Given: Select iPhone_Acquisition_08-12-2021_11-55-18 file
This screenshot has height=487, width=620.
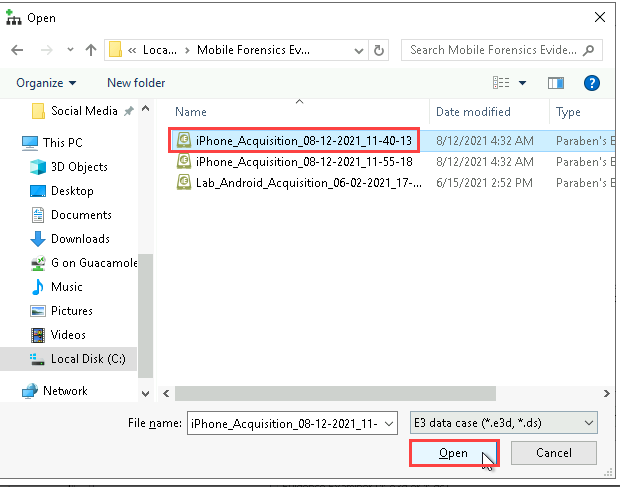Looking at the screenshot, I should (304, 162).
